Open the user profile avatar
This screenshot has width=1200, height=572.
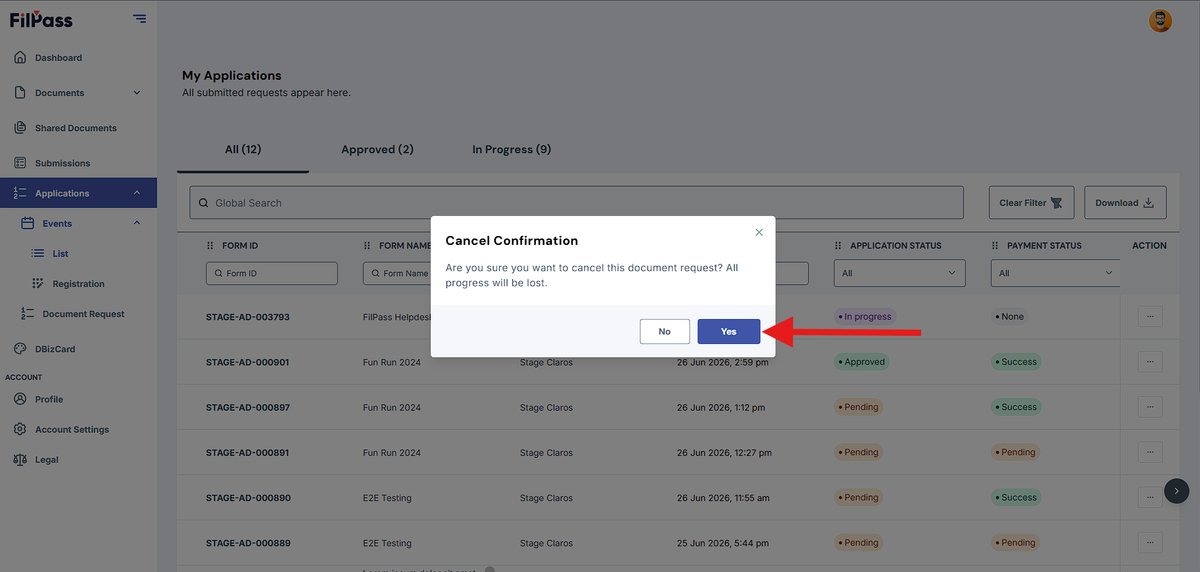click(1160, 20)
